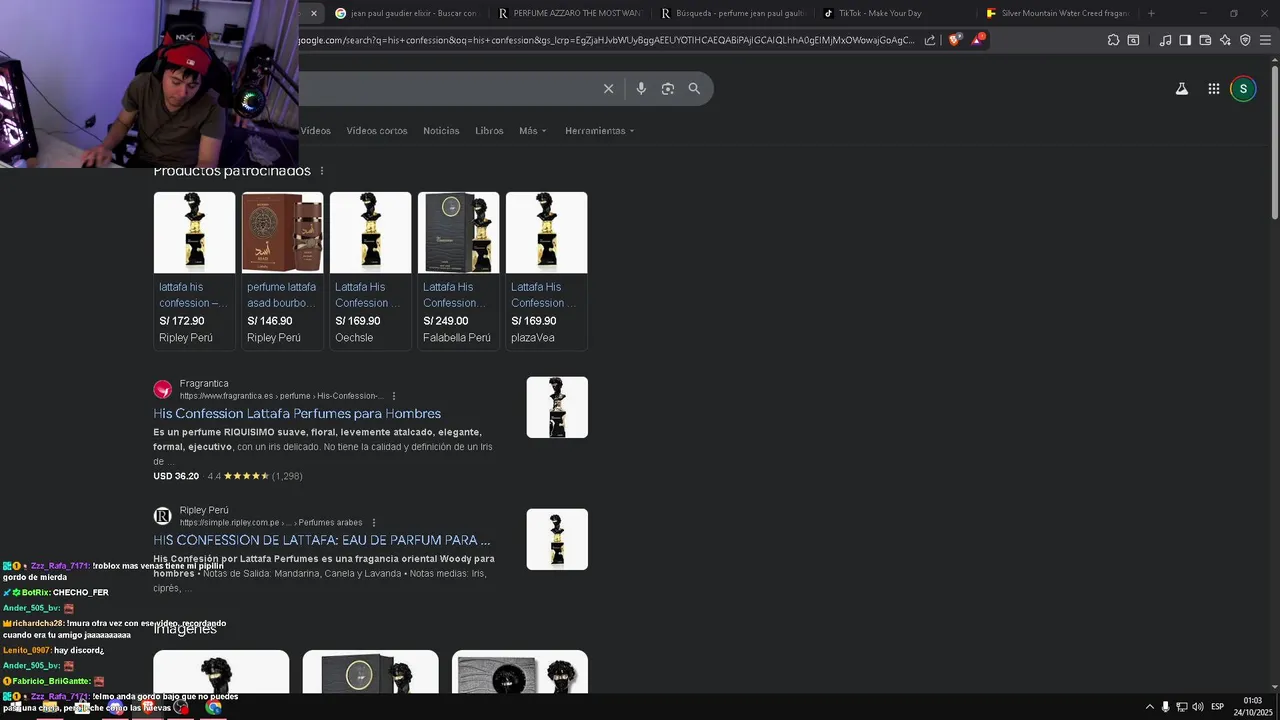Clear the Google search box text

pyautogui.click(x=608, y=89)
